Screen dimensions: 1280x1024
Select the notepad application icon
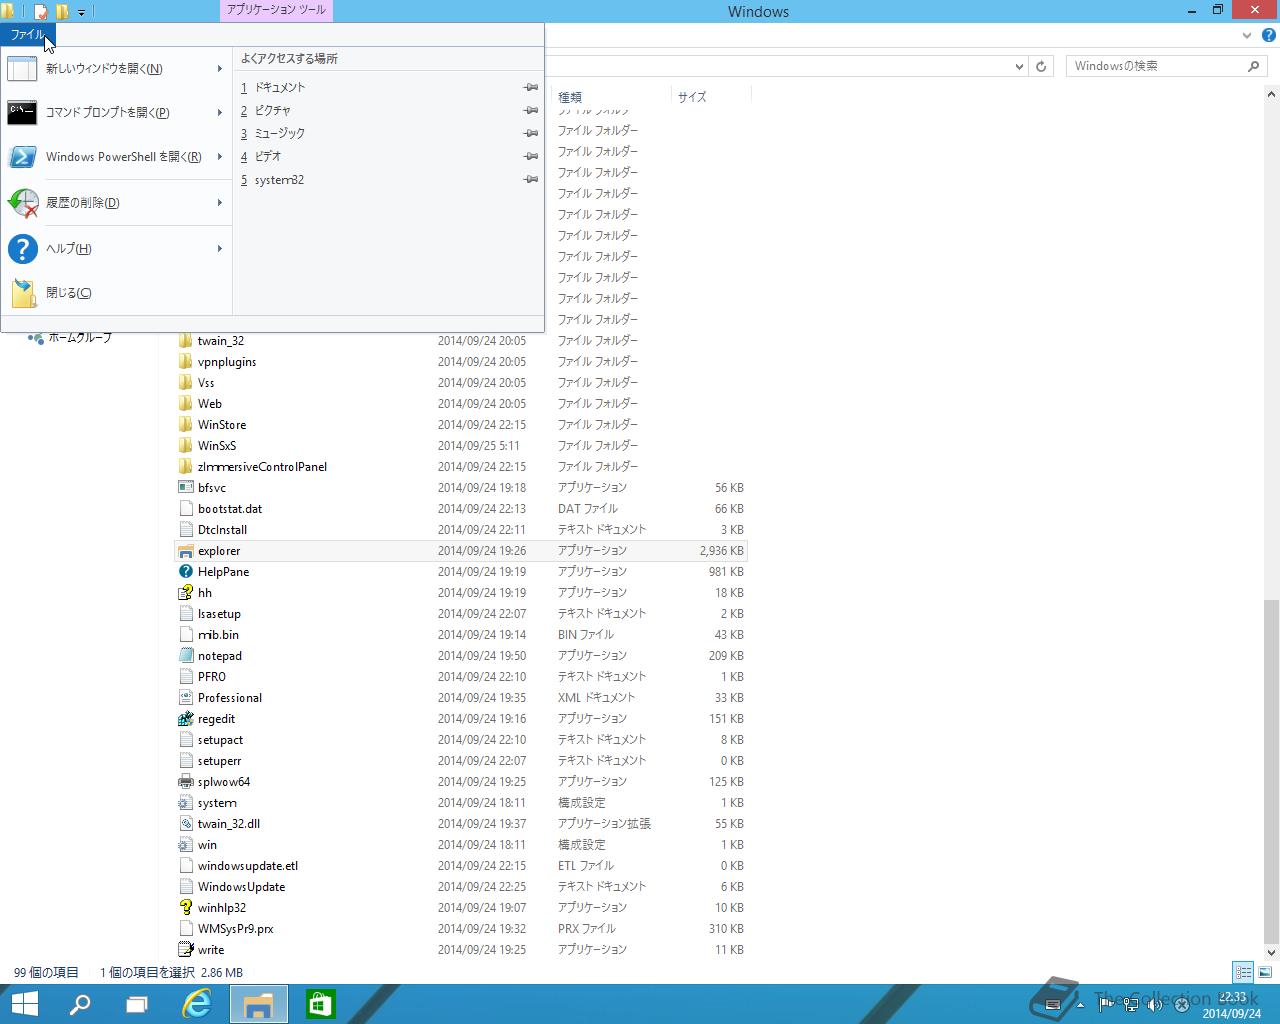pos(185,656)
